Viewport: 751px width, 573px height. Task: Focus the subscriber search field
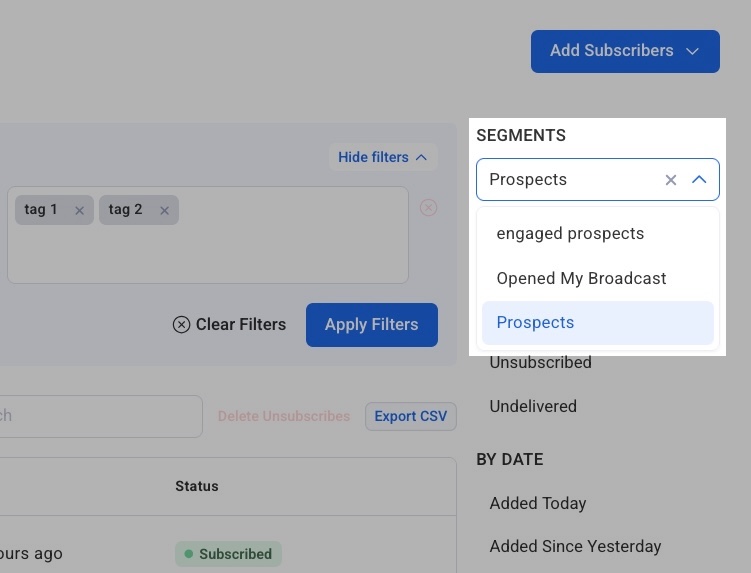click(100, 416)
